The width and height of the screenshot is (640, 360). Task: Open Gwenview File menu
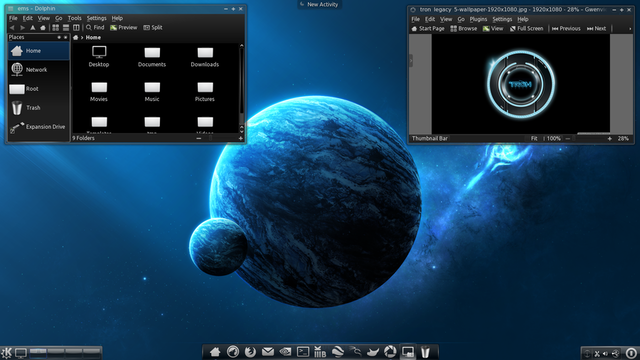point(415,19)
